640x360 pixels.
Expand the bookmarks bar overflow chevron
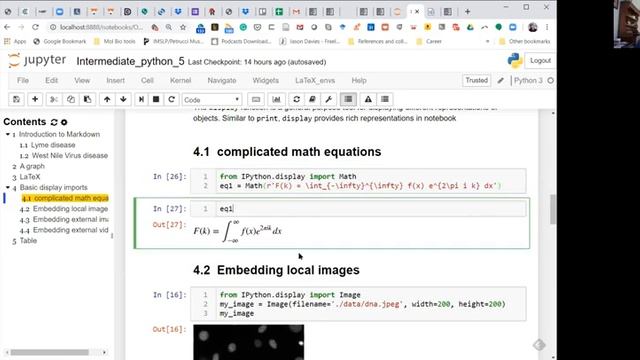tap(487, 41)
